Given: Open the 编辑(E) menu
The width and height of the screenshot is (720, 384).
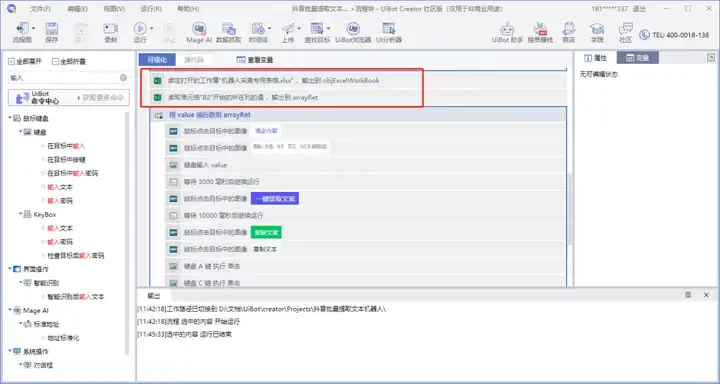Looking at the screenshot, I should [77, 9].
